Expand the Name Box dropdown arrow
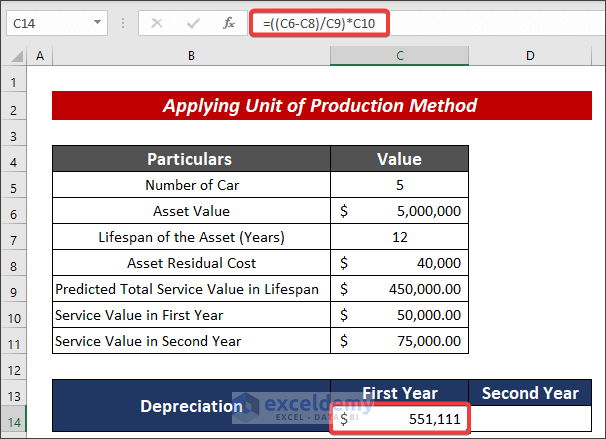 97,22
